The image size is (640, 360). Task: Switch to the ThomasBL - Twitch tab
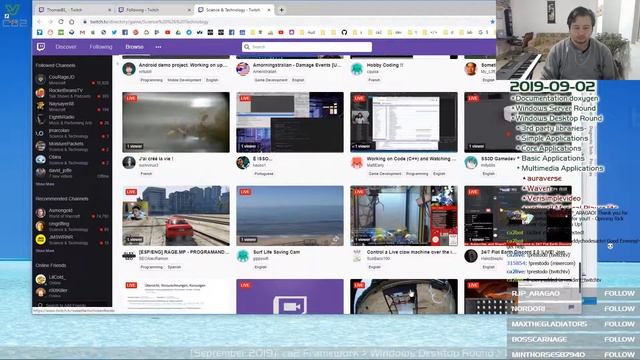coord(75,10)
